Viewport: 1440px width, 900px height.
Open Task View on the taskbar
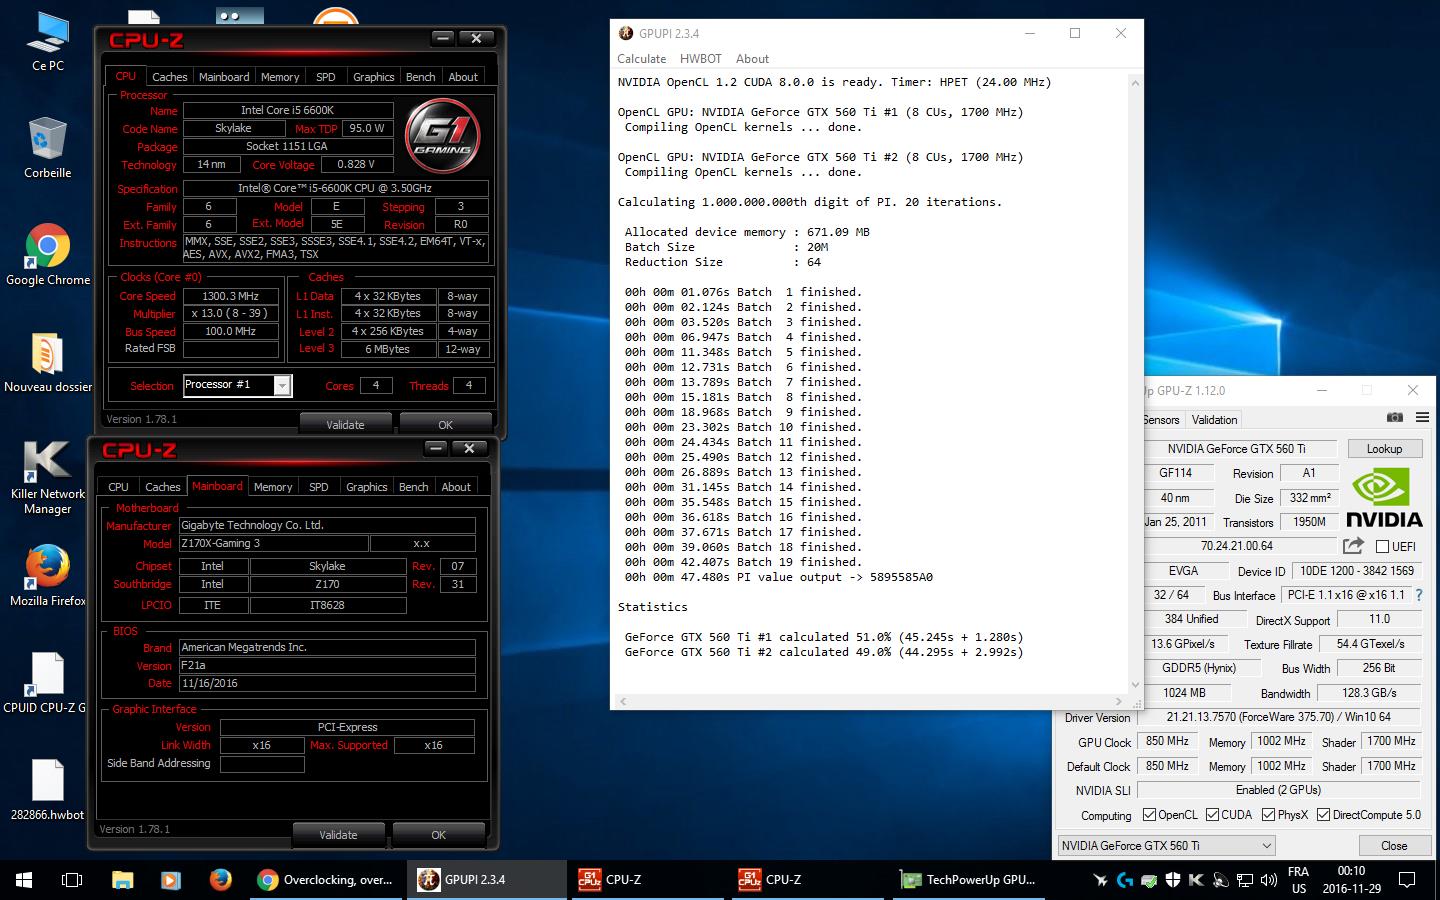click(72, 880)
